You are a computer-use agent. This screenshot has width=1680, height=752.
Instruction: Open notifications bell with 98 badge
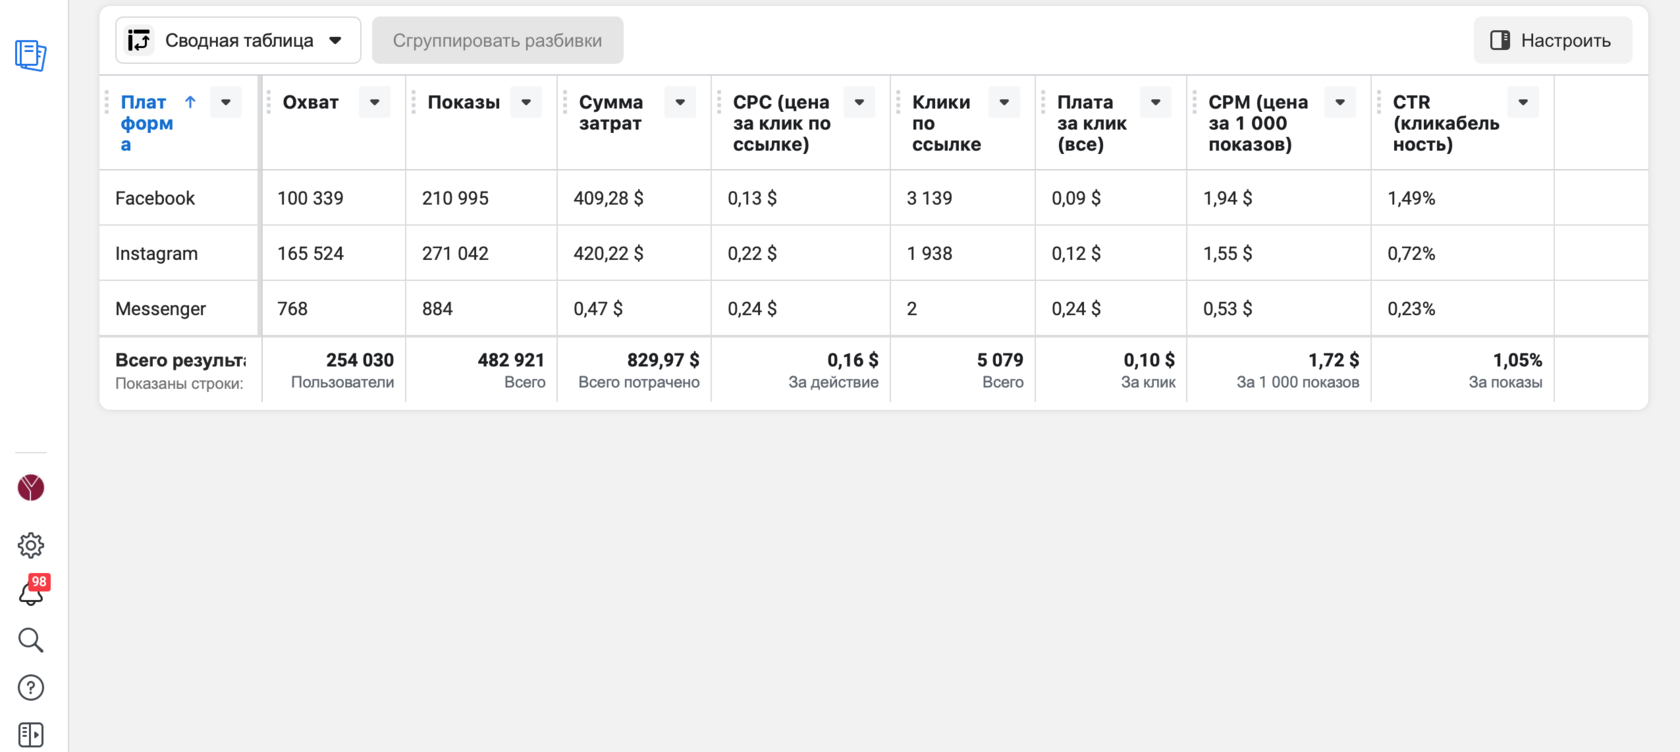(x=31, y=593)
